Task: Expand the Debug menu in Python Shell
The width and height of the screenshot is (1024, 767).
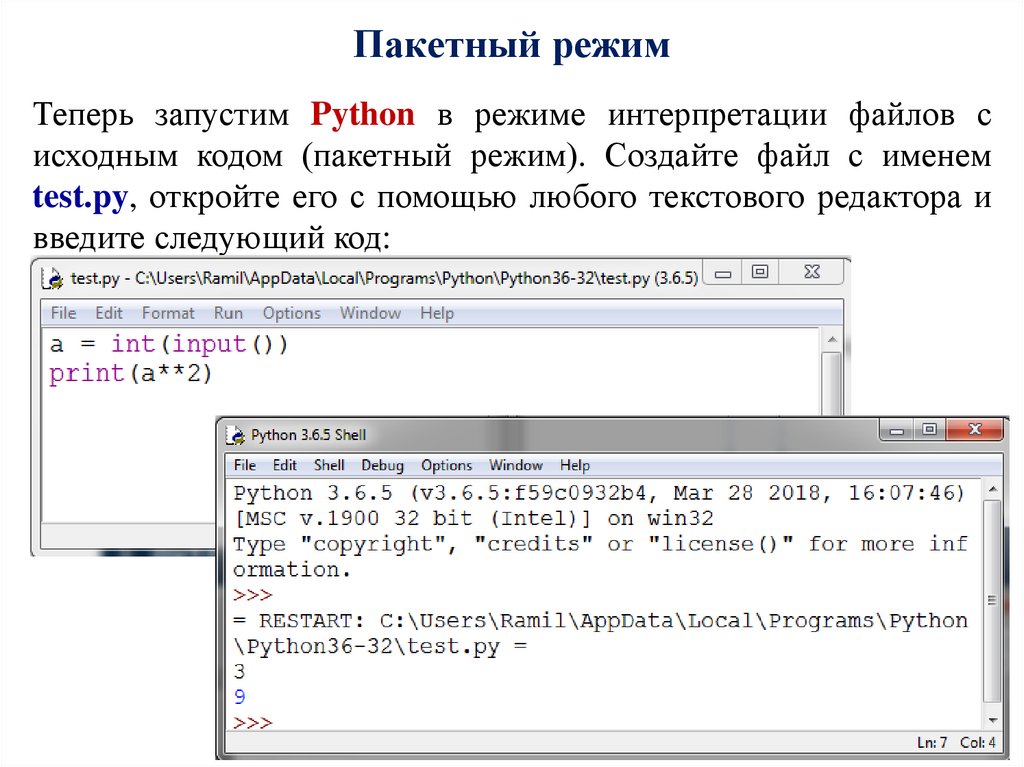Action: tap(382, 465)
